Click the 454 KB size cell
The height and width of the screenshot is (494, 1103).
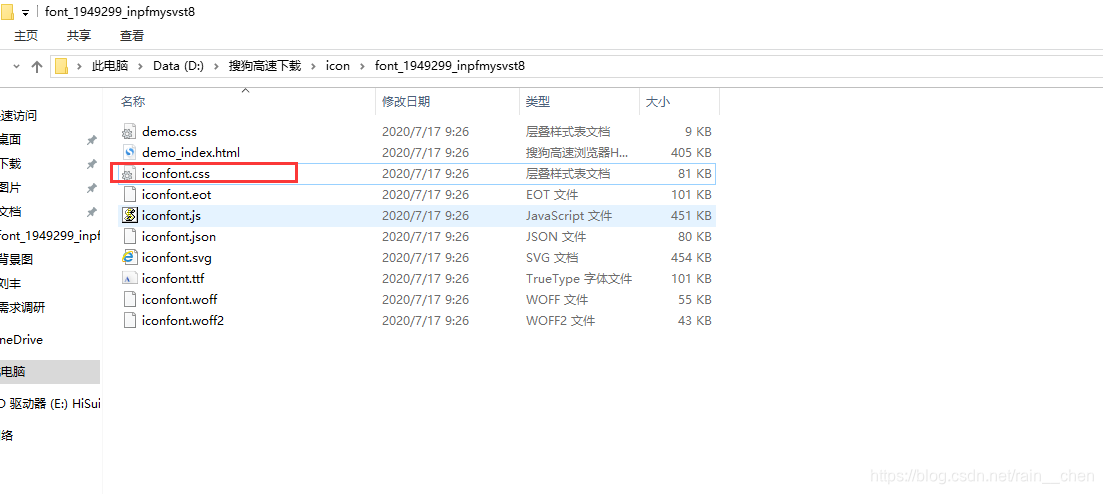click(x=691, y=258)
